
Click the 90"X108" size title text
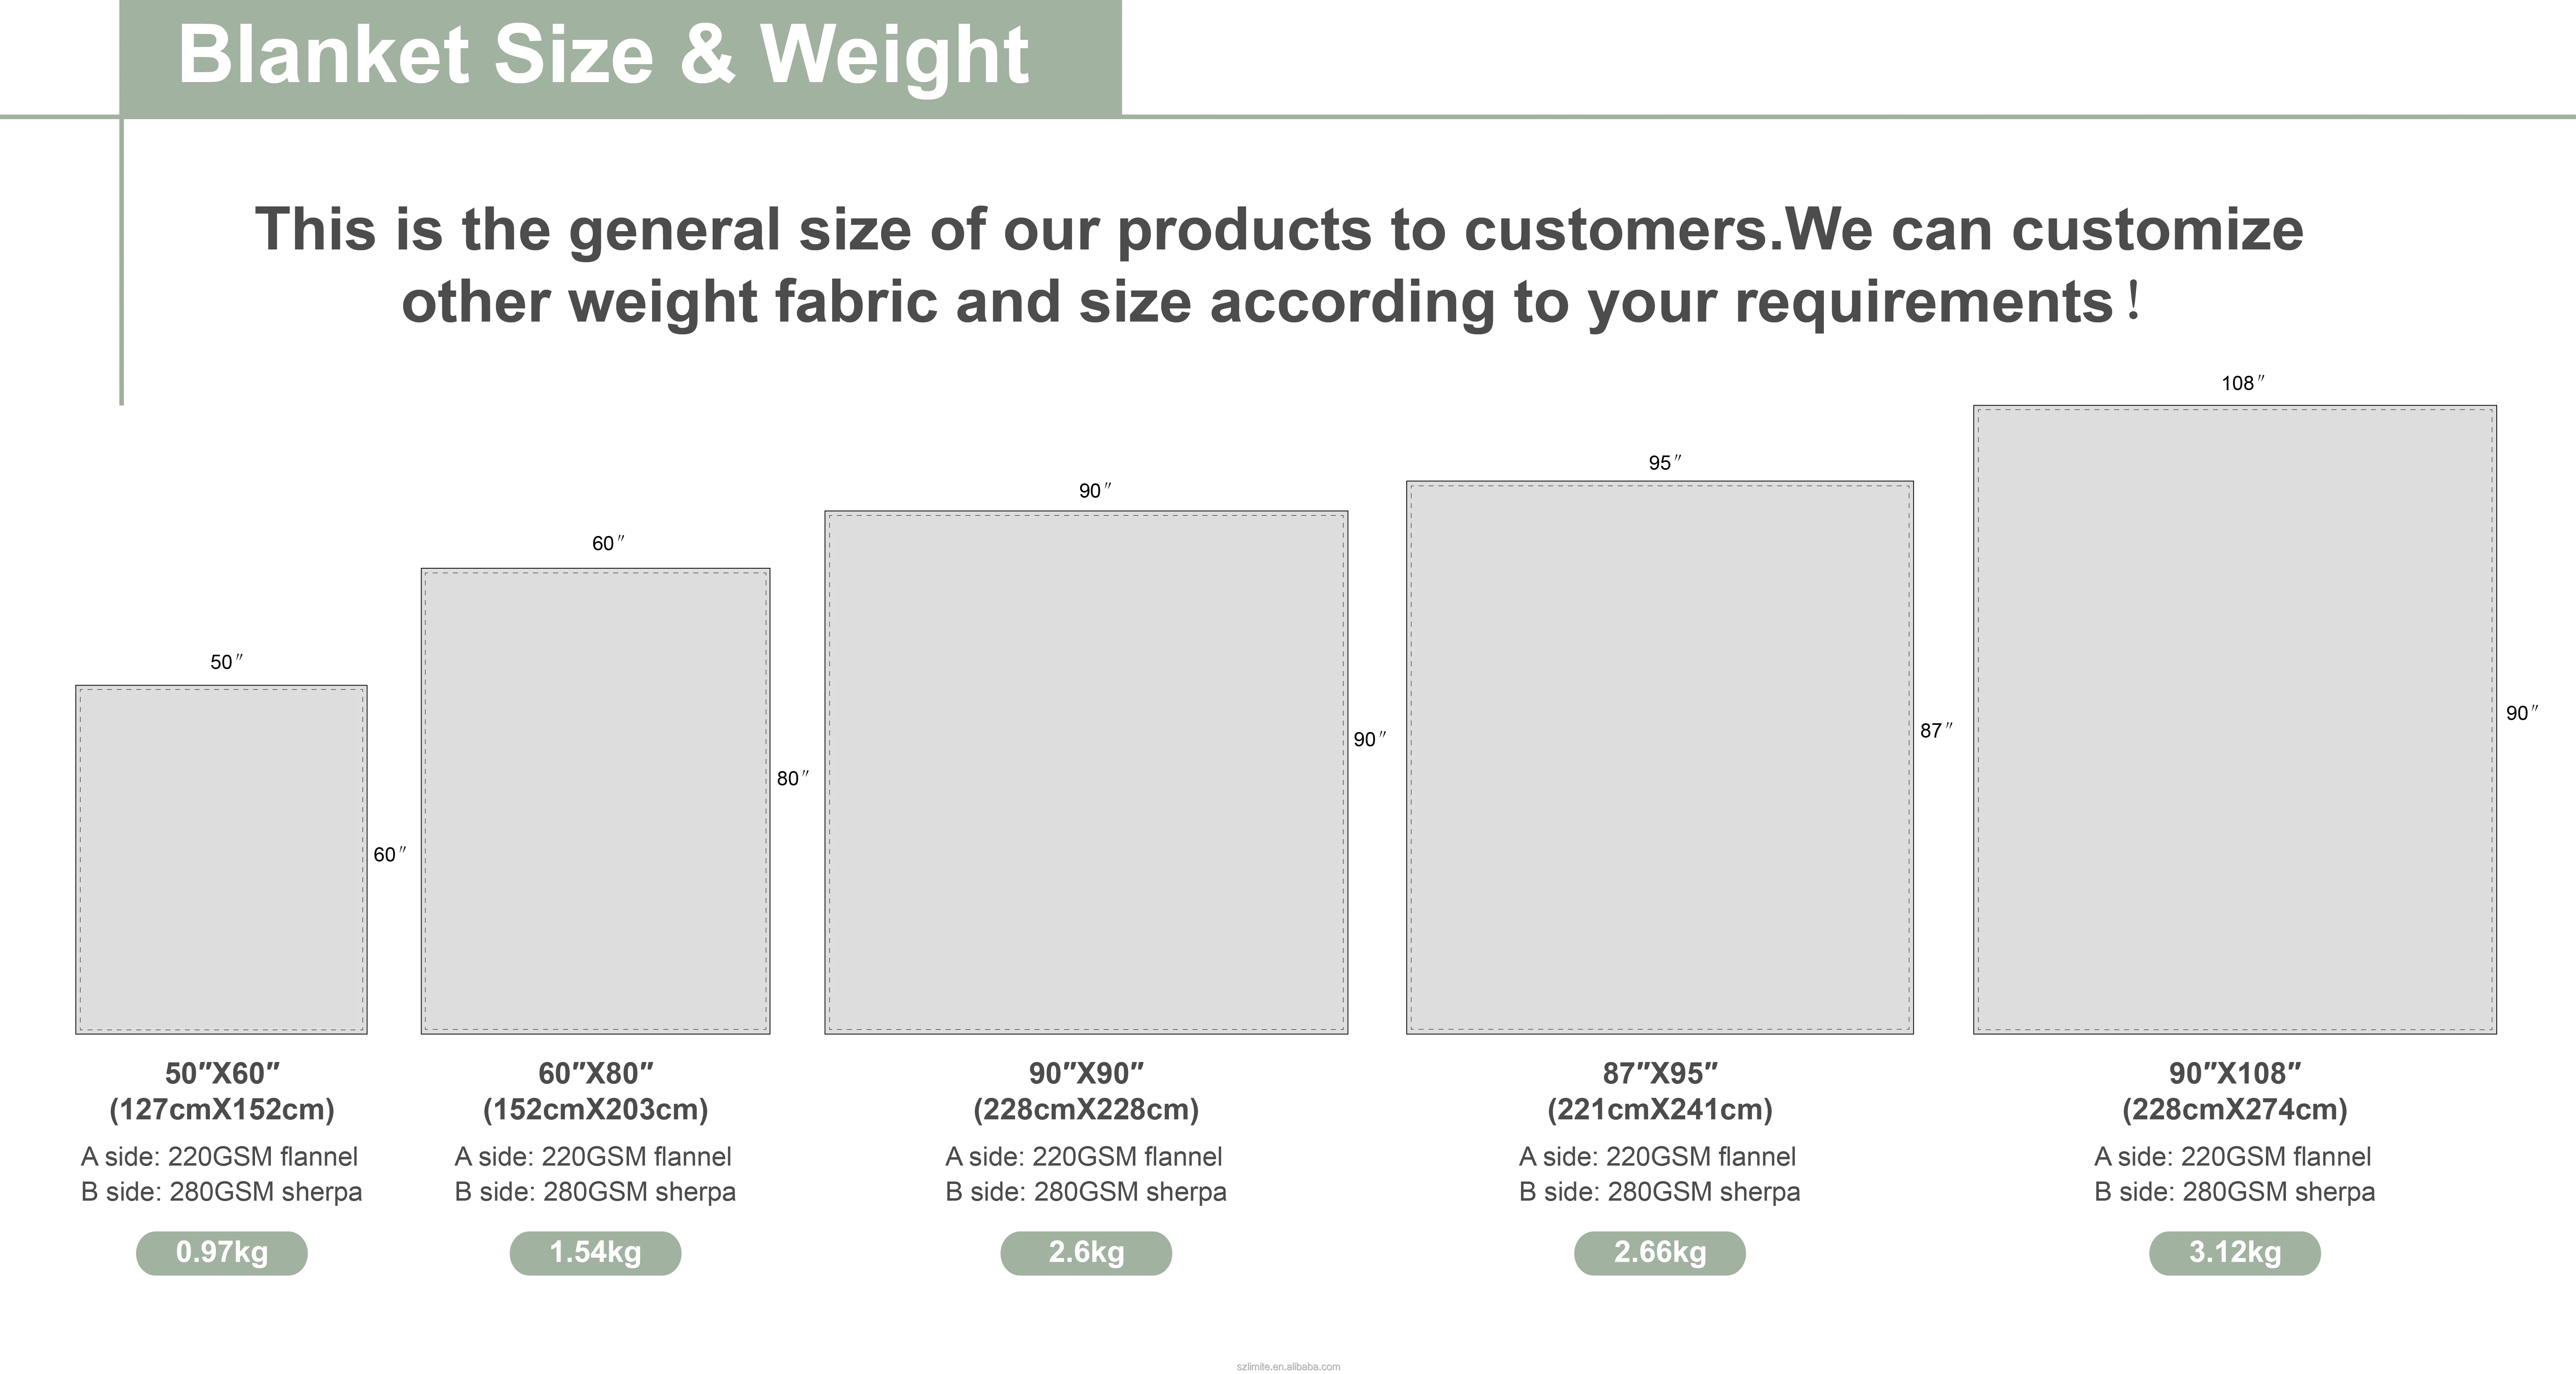point(2235,1073)
